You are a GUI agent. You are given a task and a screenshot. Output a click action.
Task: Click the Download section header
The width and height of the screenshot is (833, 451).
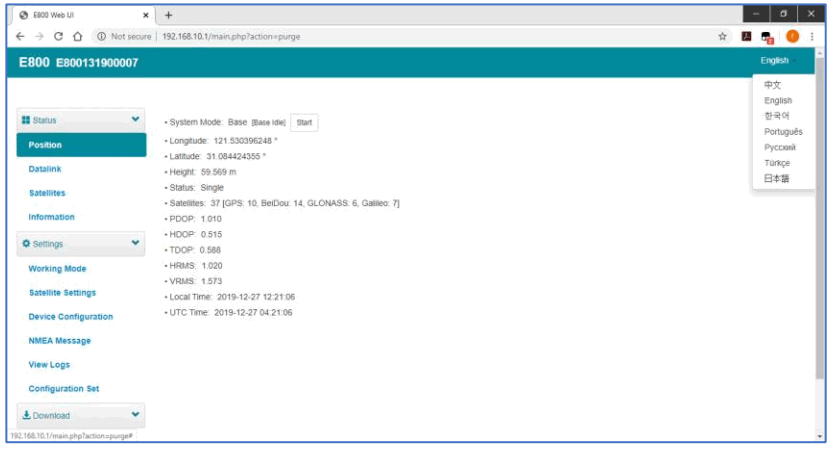click(x=81, y=415)
